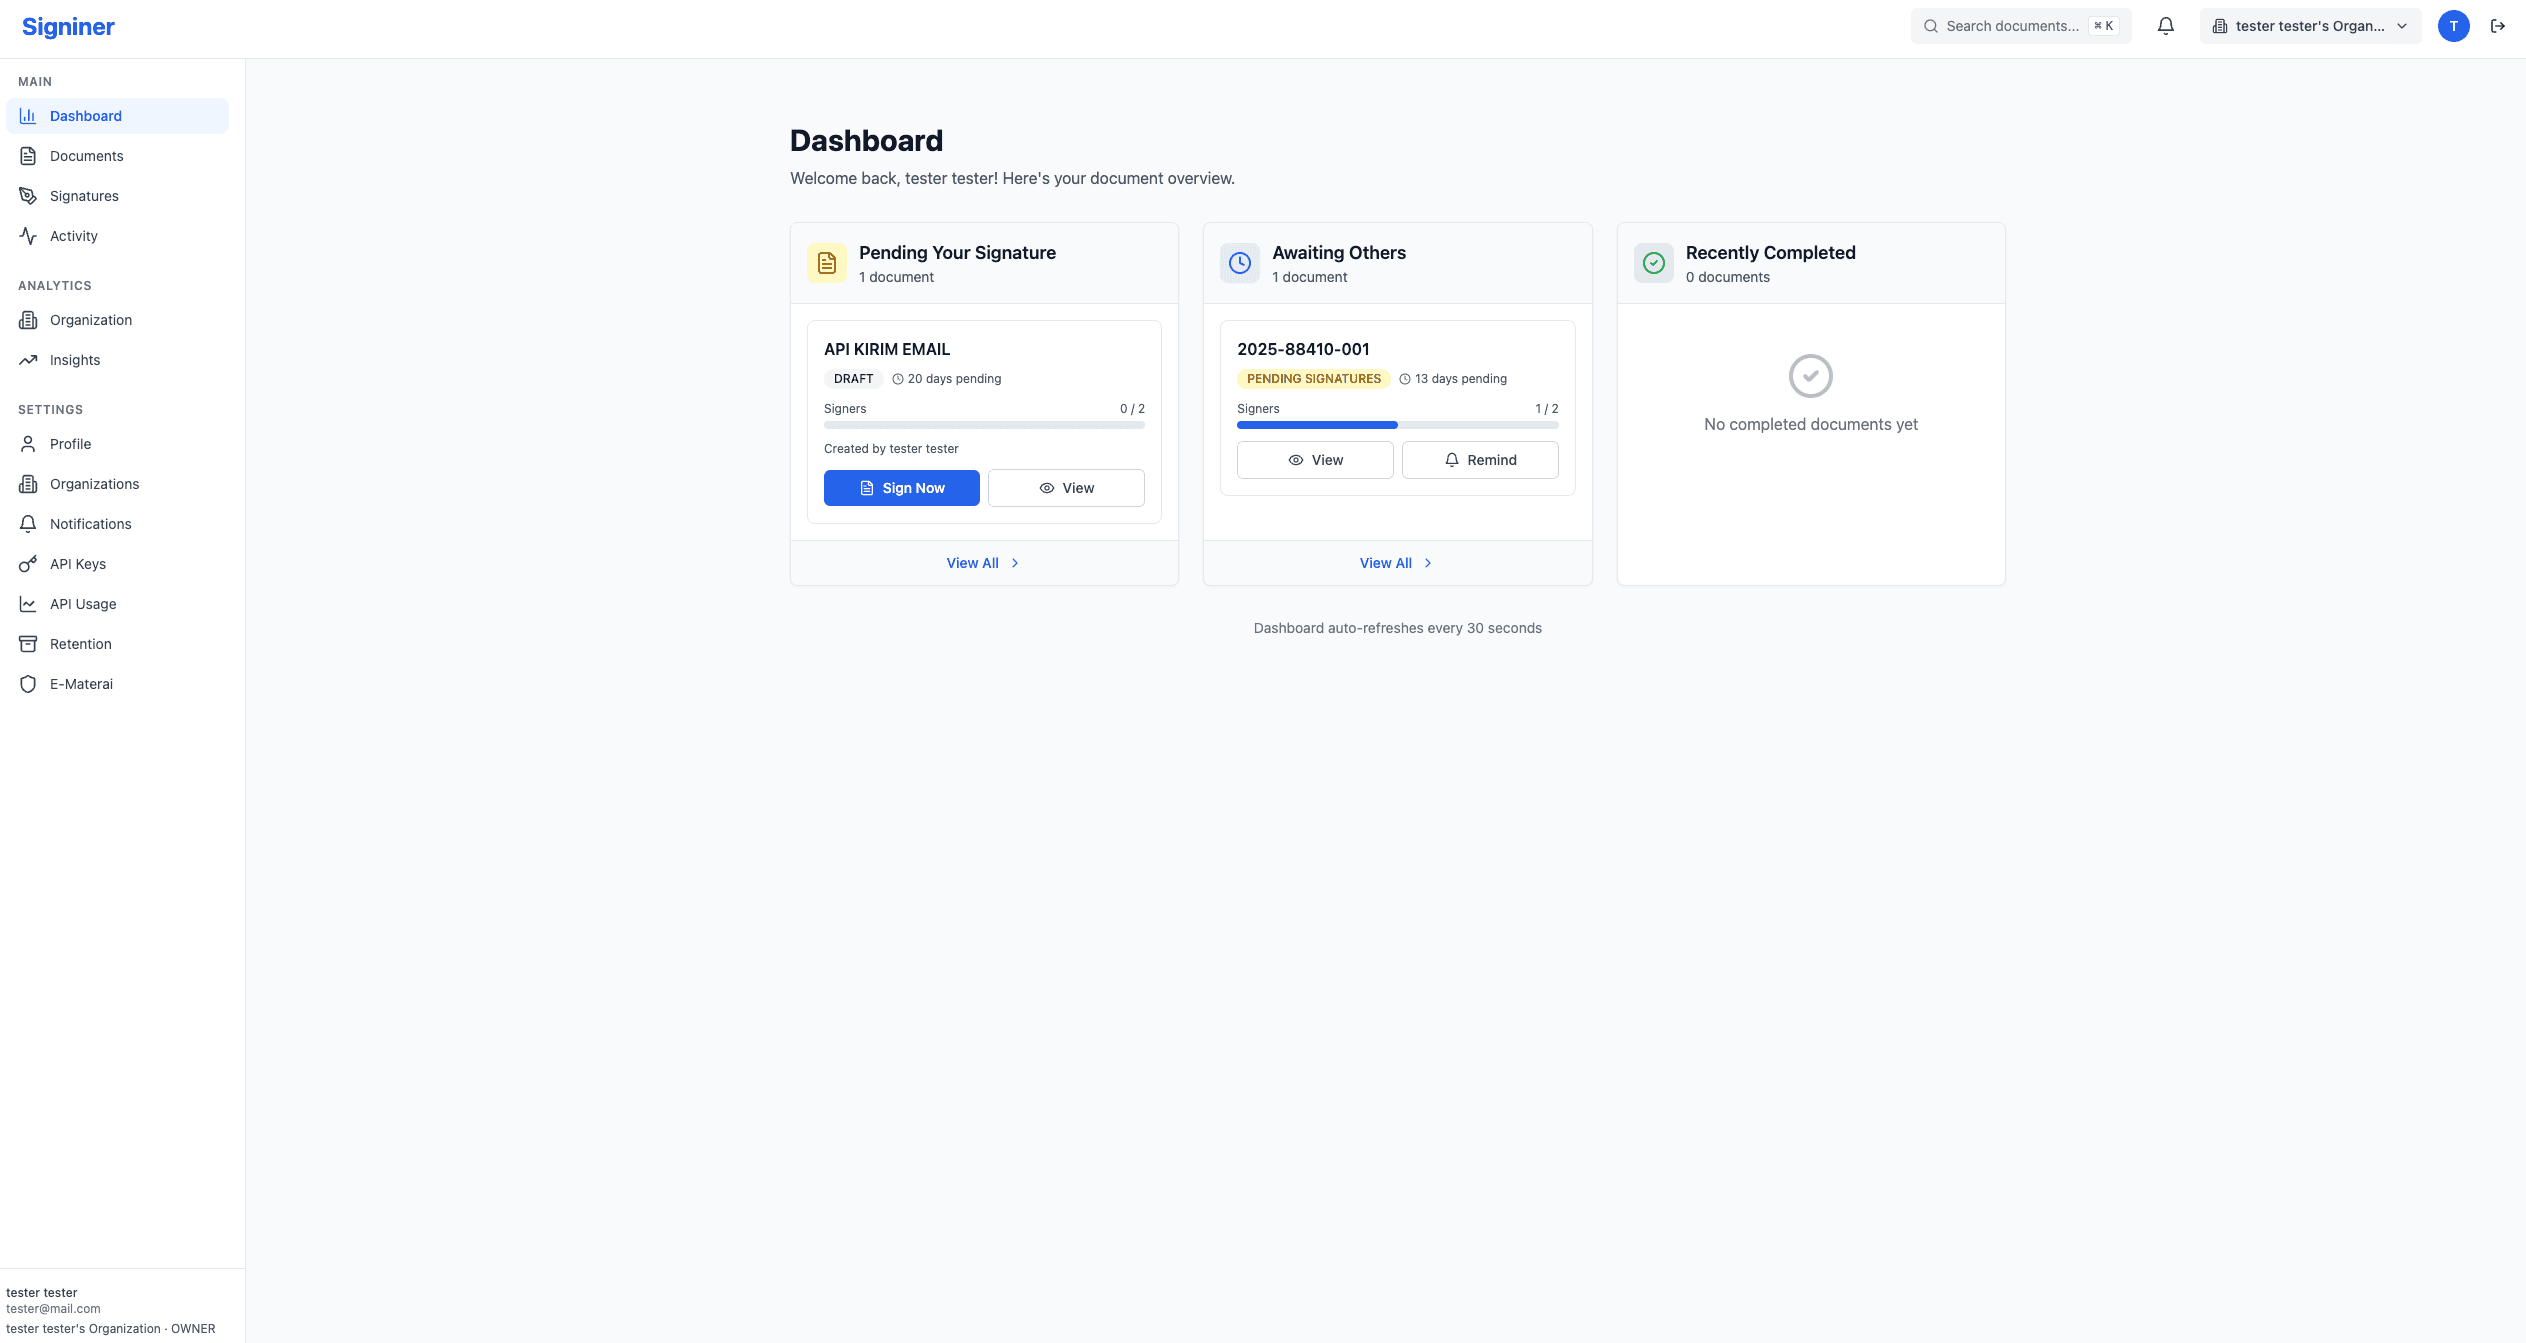Open the Insights analytics page
The width and height of the screenshot is (2526, 1343).
75,360
